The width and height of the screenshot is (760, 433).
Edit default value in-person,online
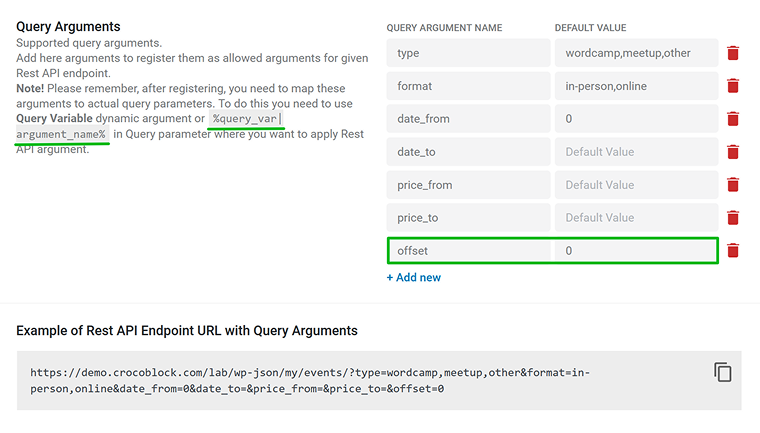(x=636, y=86)
